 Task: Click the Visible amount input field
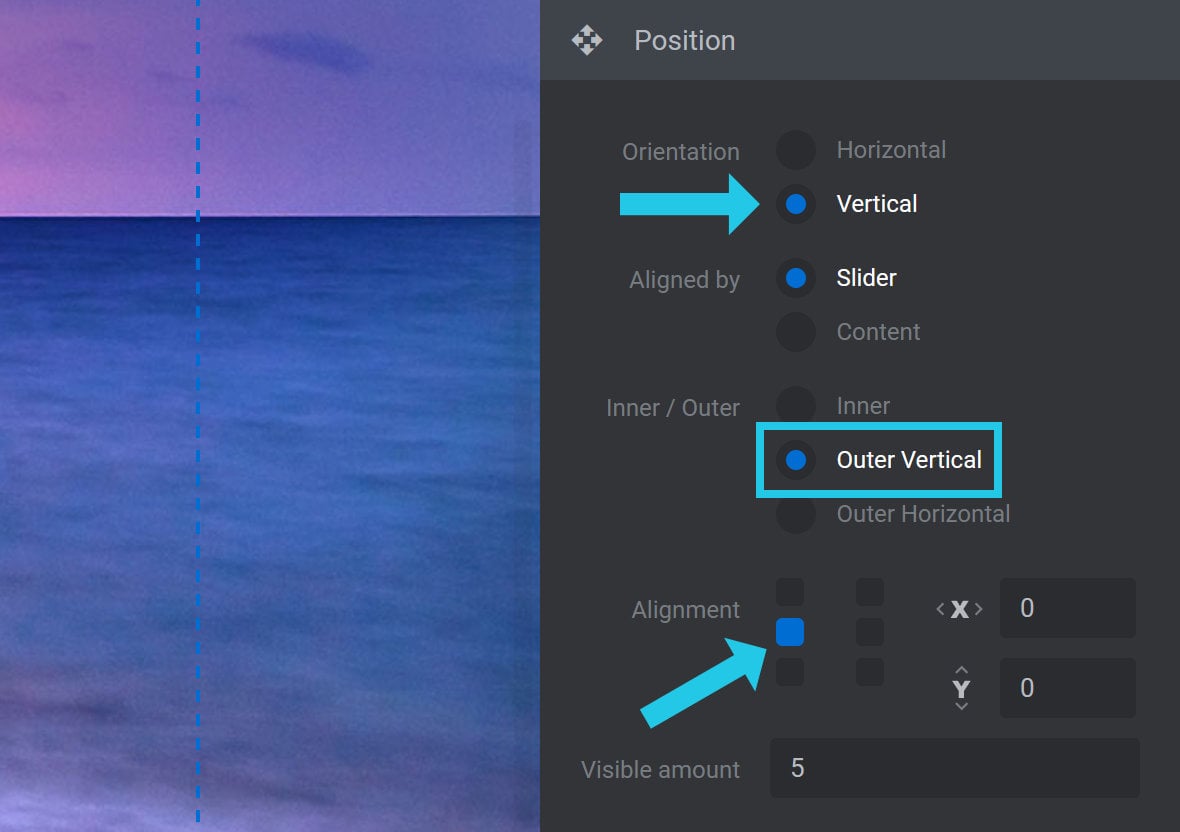[x=954, y=767]
